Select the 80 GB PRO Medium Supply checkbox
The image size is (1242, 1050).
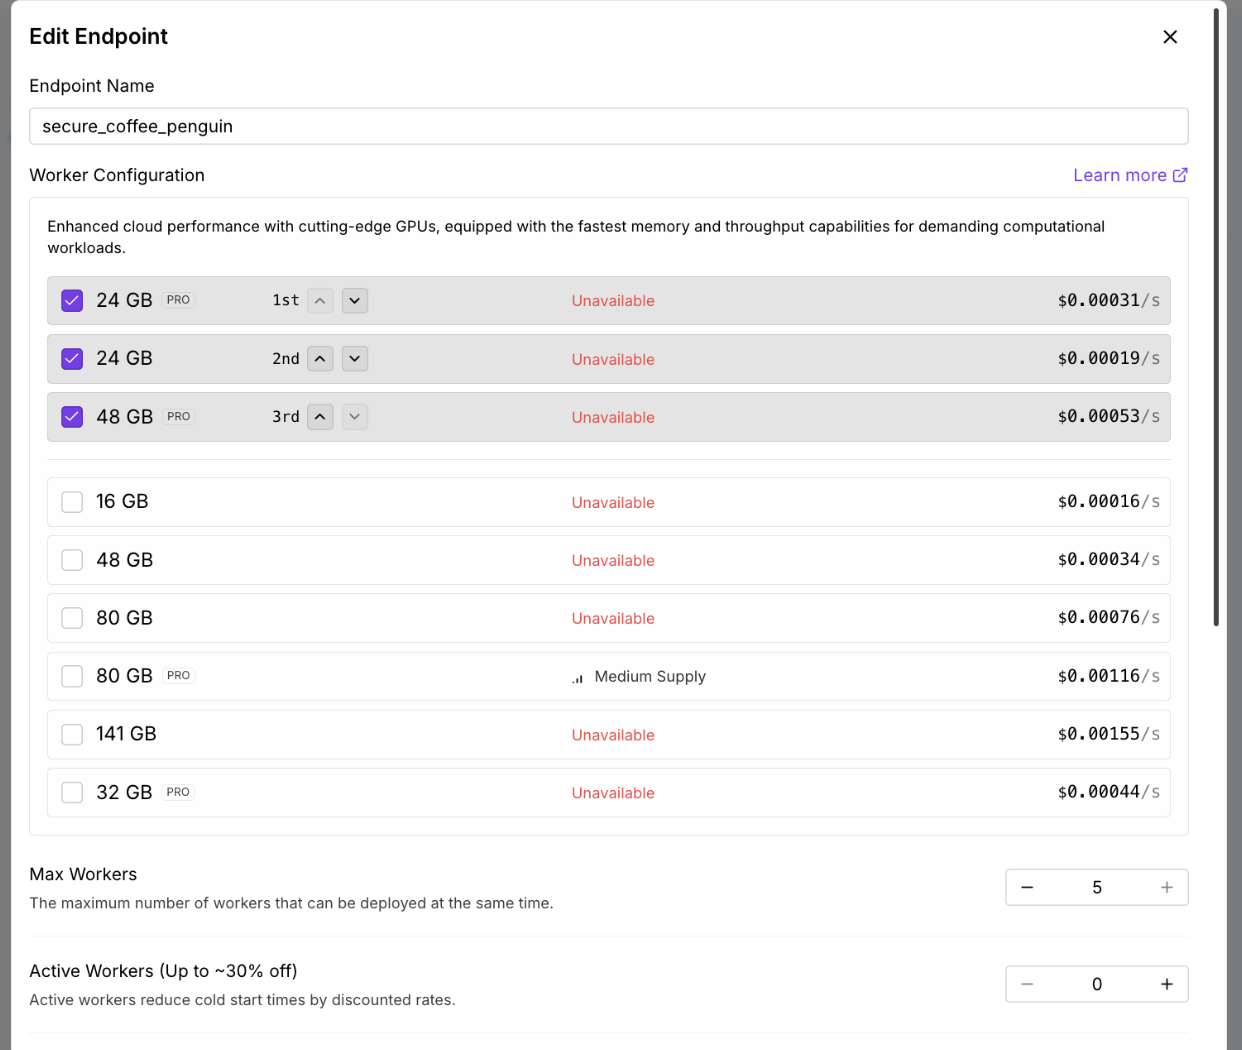tap(72, 676)
